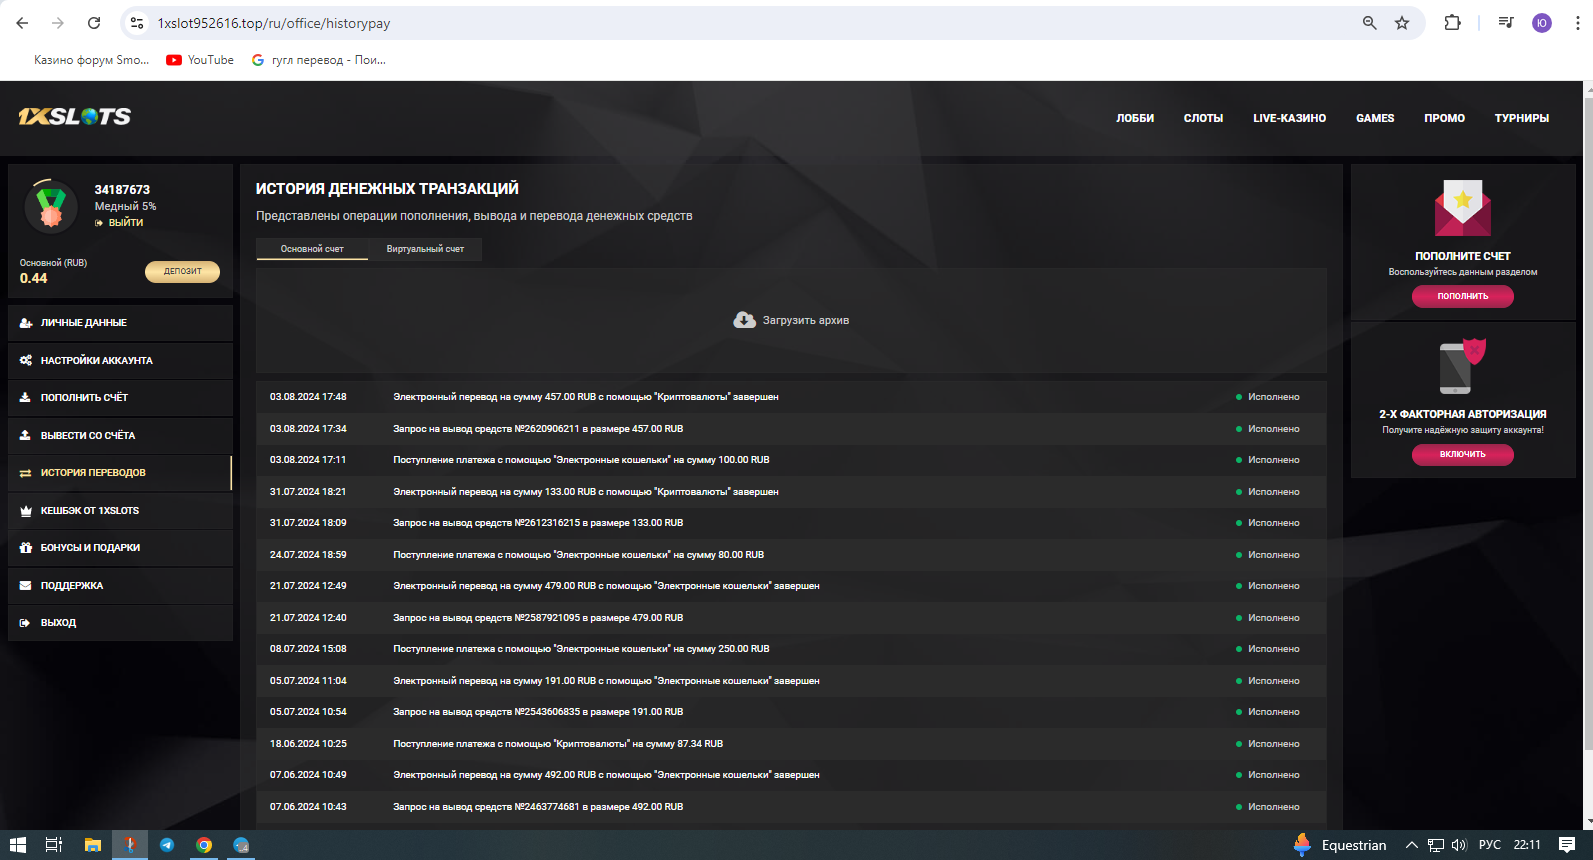The width and height of the screenshot is (1593, 860).
Task: Open the network icon in the system tray
Action: click(x=1436, y=845)
